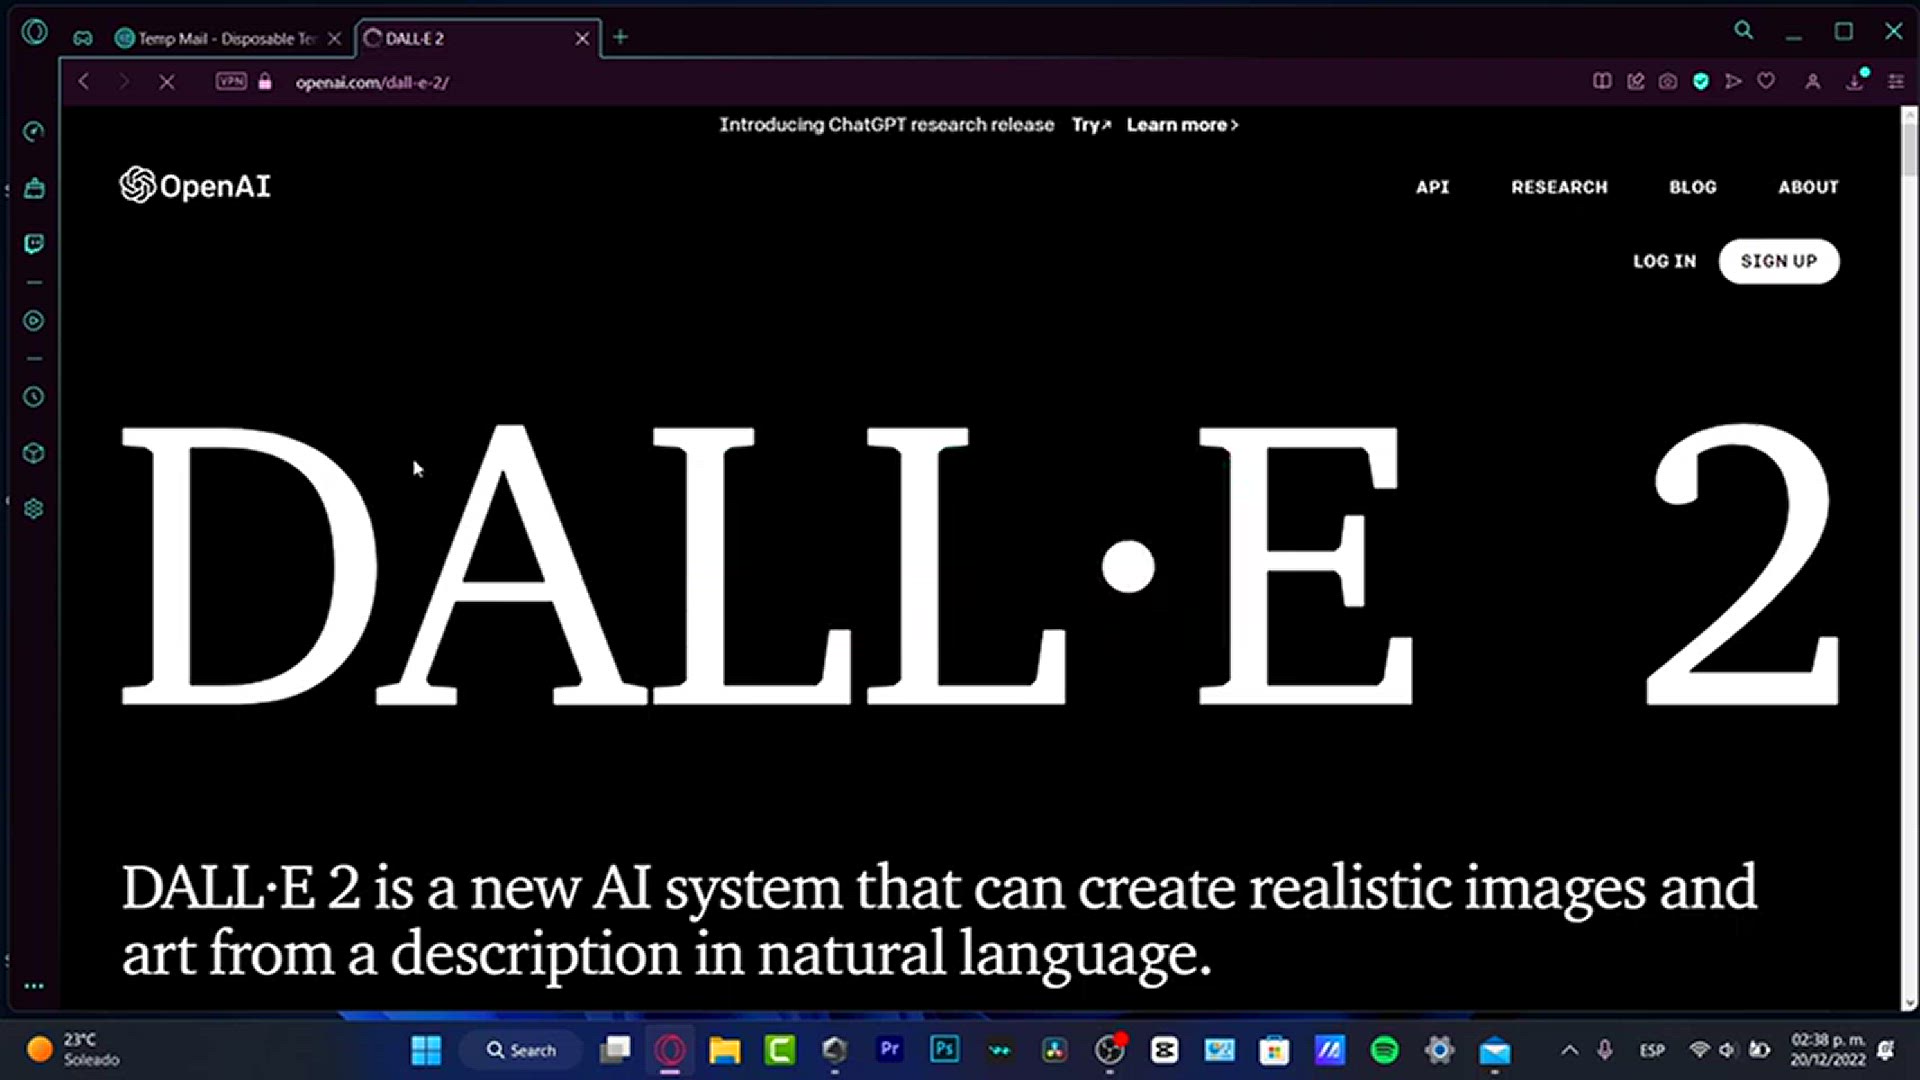Open Windows Start menu
Screen dimensions: 1920x1080
pos(426,1050)
